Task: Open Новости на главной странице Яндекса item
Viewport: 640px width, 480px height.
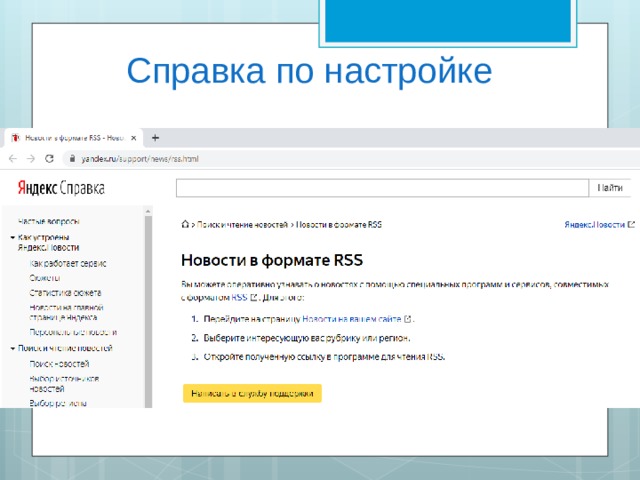Action: [x=67, y=312]
